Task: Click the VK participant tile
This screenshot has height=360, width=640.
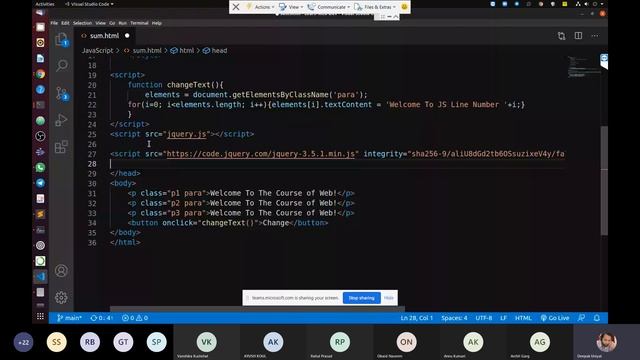Action: click(207, 342)
